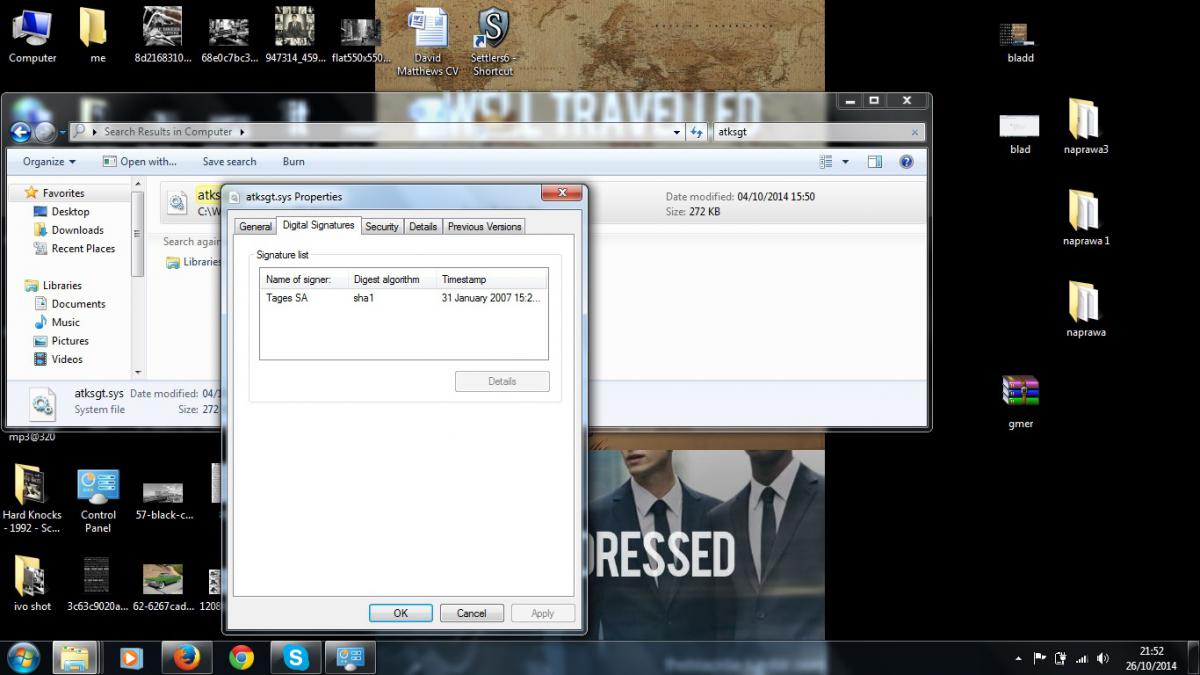Click the Apply button
This screenshot has width=1200, height=675.
[543, 613]
